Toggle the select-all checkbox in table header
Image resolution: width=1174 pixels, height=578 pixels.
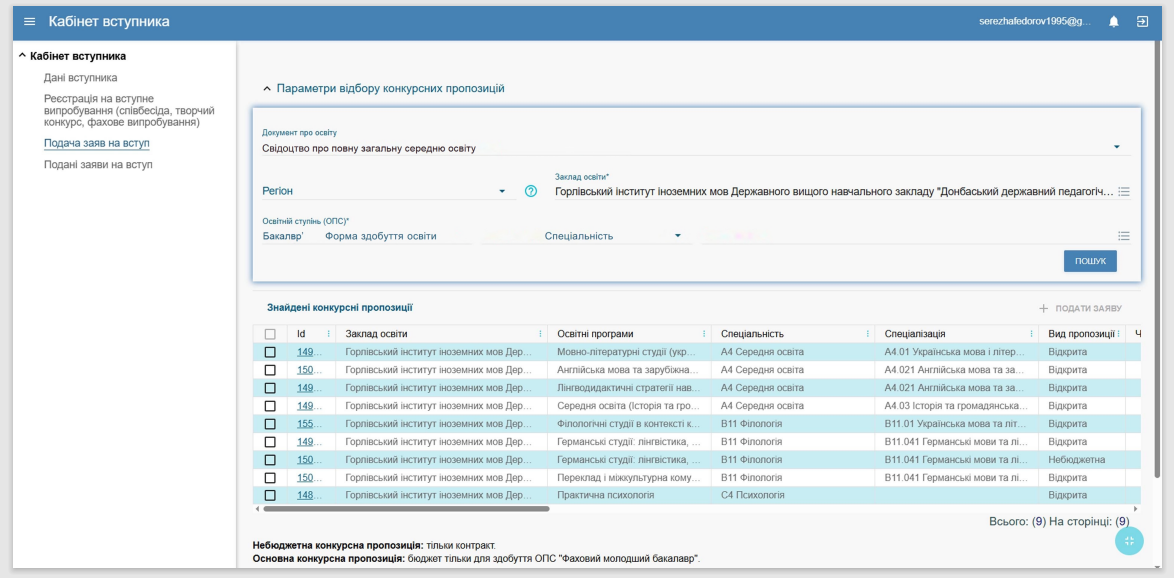point(270,334)
